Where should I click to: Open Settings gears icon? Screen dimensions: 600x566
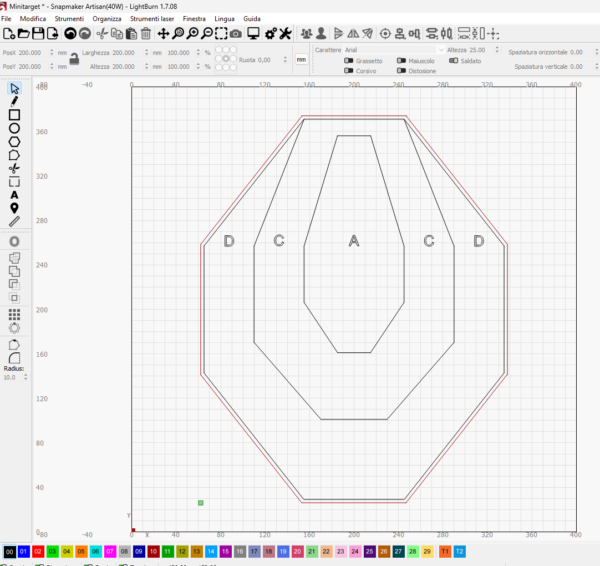coord(271,34)
